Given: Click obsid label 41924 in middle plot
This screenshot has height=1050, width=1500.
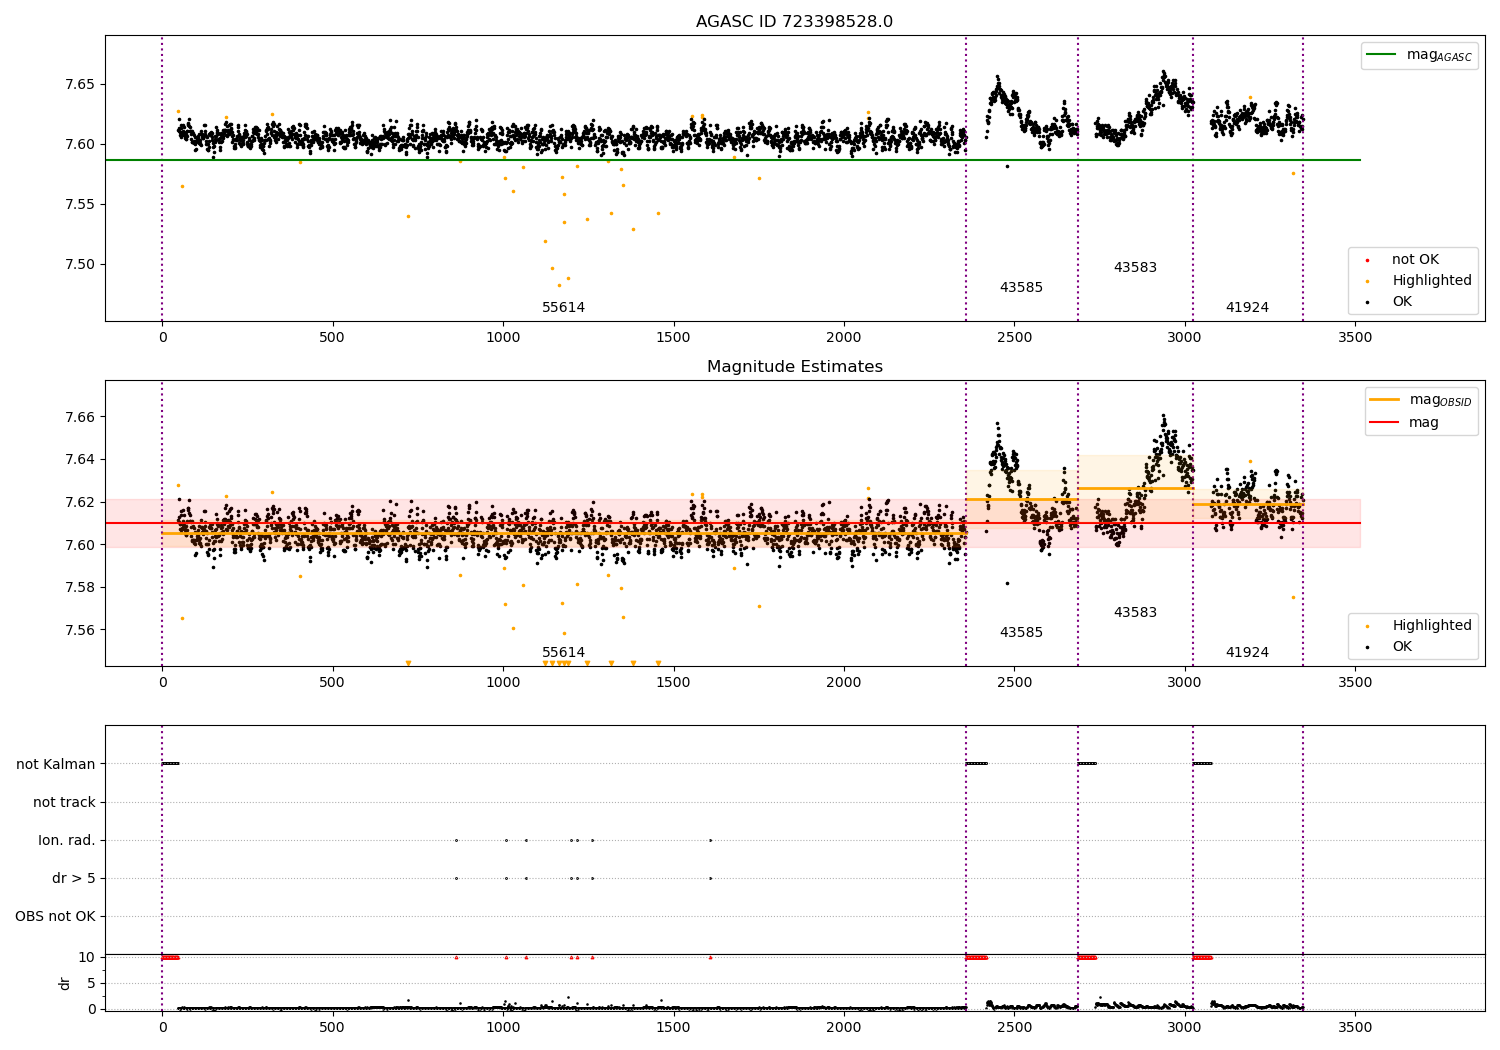Looking at the screenshot, I should [1247, 653].
